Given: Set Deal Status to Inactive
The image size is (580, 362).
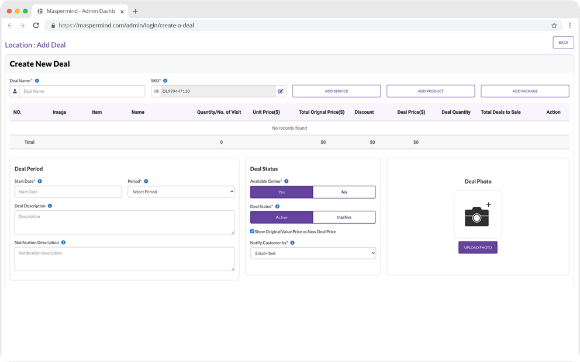Looking at the screenshot, I should click(344, 217).
